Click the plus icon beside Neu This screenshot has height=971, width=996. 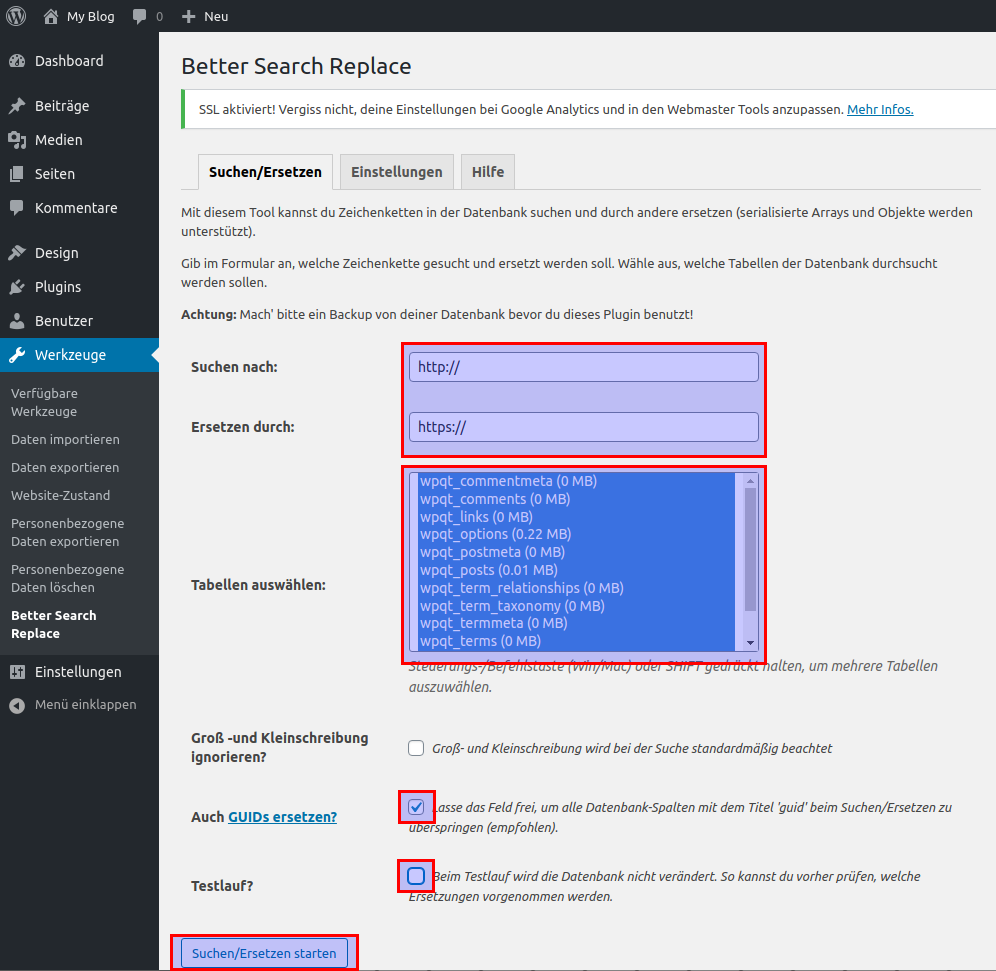(x=189, y=17)
